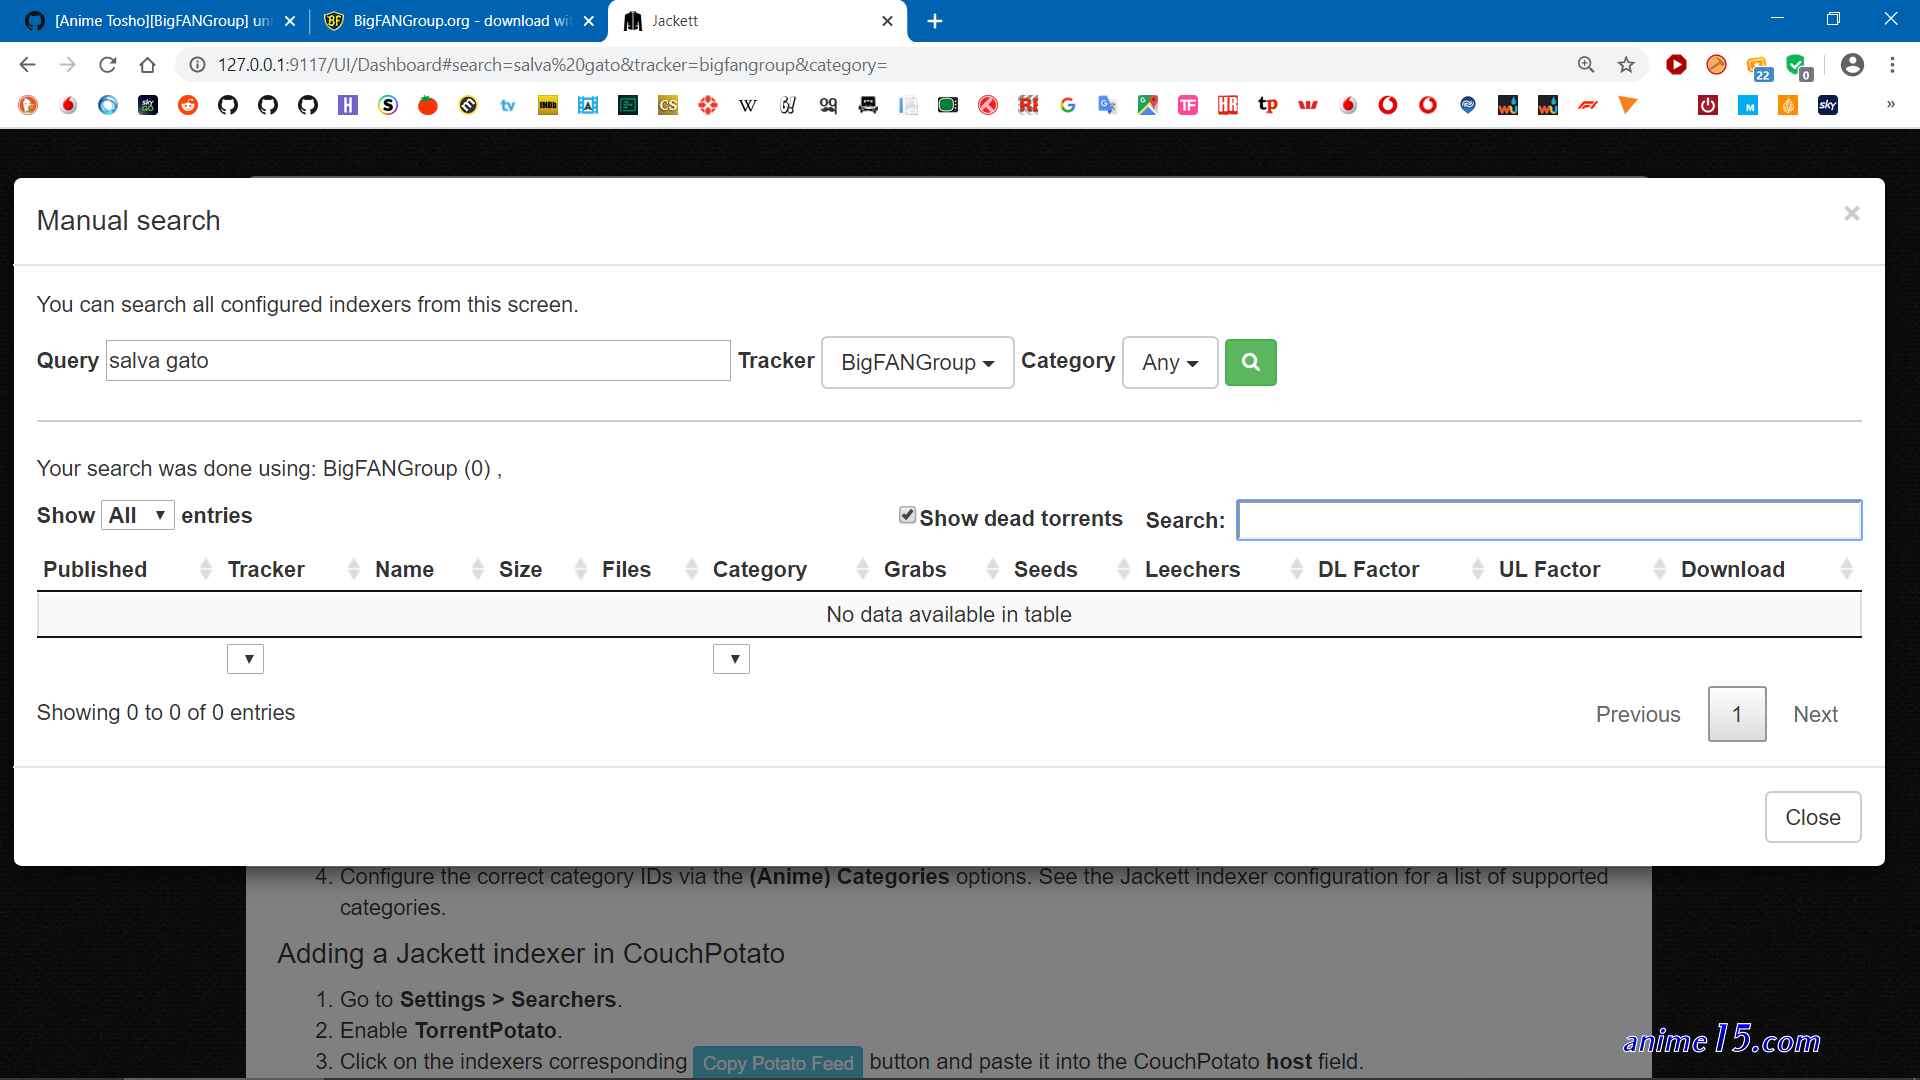Viewport: 1920px width, 1080px height.
Task: Bookmark this page with the star icon
Action: [x=1626, y=65]
